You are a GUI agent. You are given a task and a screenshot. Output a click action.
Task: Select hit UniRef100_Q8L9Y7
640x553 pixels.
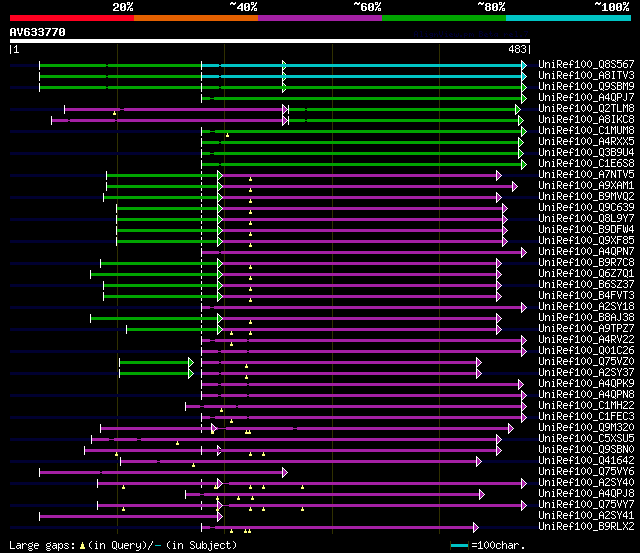pyautogui.click(x=586, y=219)
